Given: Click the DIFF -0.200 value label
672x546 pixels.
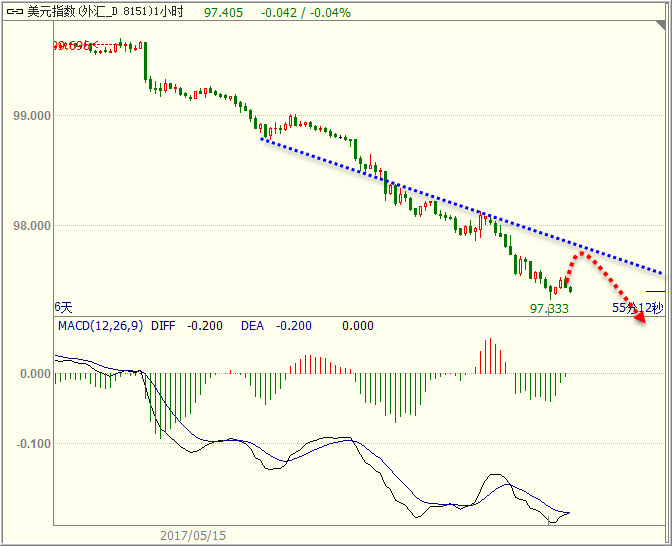Looking at the screenshot, I should click(187, 325).
